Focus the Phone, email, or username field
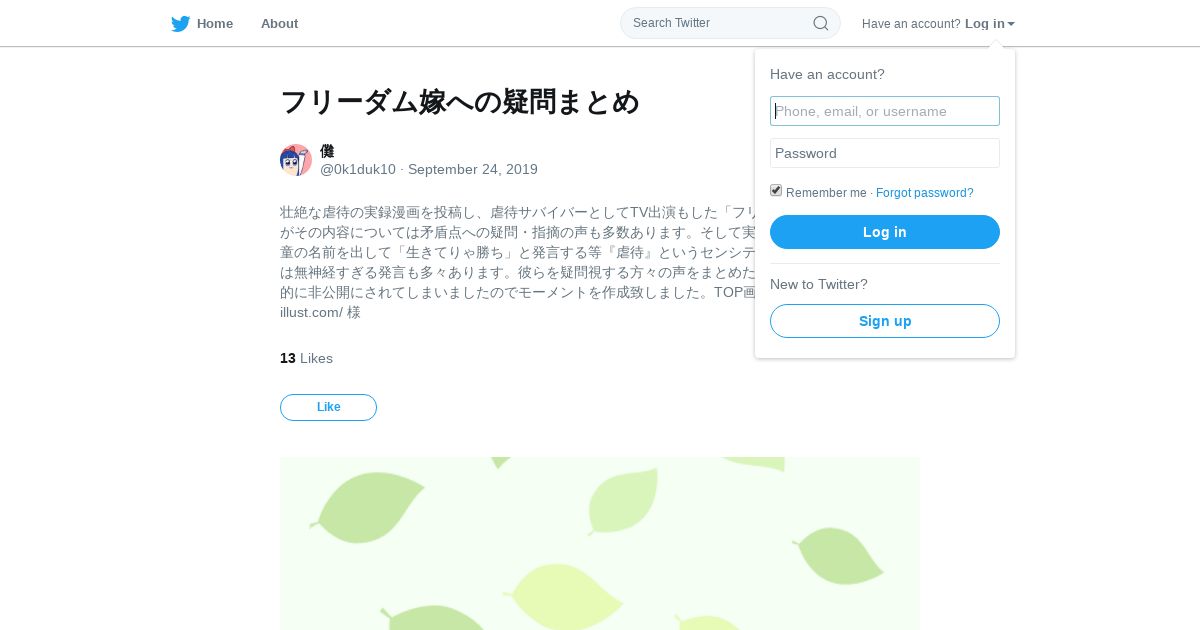The image size is (1200, 630). 885,111
